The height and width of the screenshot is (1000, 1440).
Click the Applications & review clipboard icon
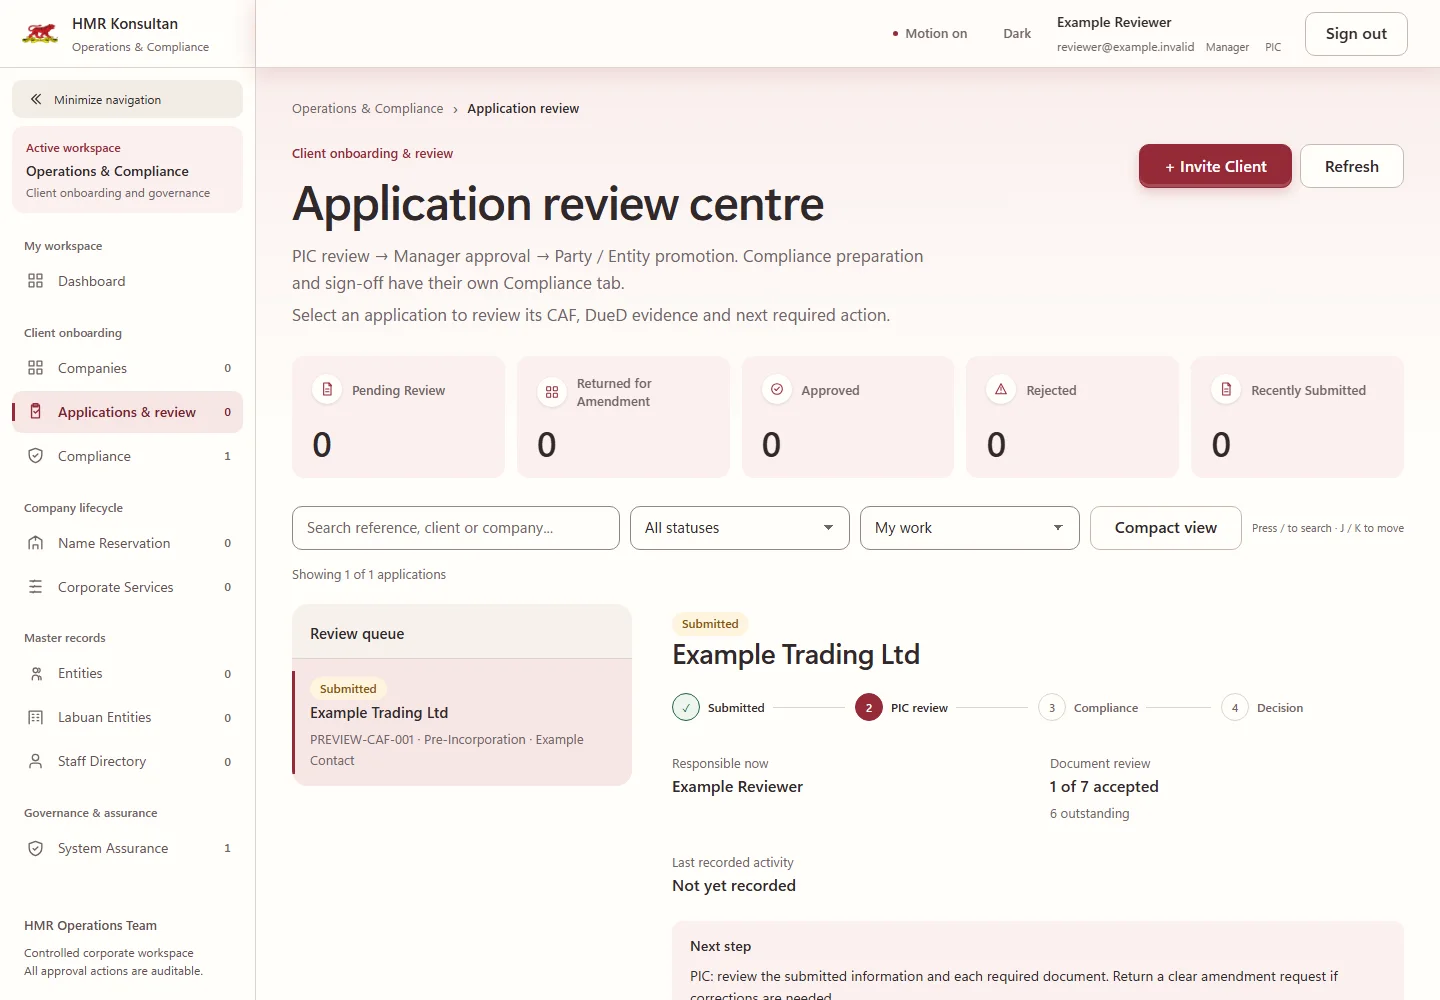pyautogui.click(x=36, y=412)
